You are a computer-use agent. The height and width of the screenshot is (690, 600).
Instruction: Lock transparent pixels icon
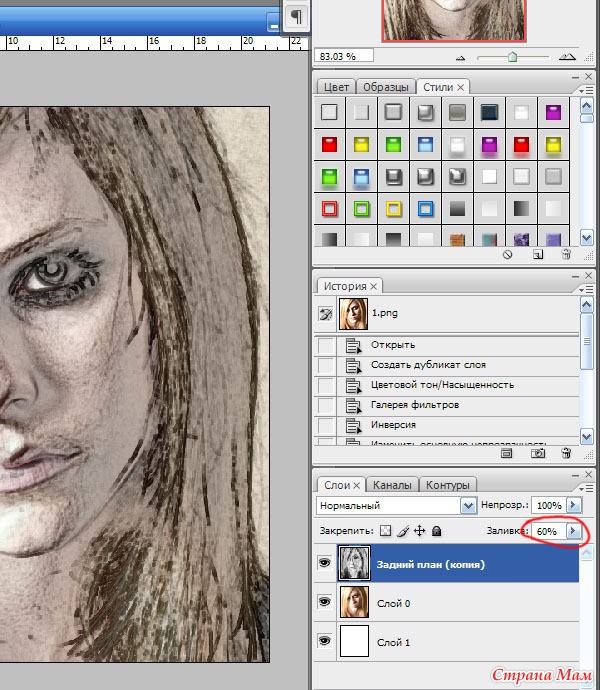point(386,531)
